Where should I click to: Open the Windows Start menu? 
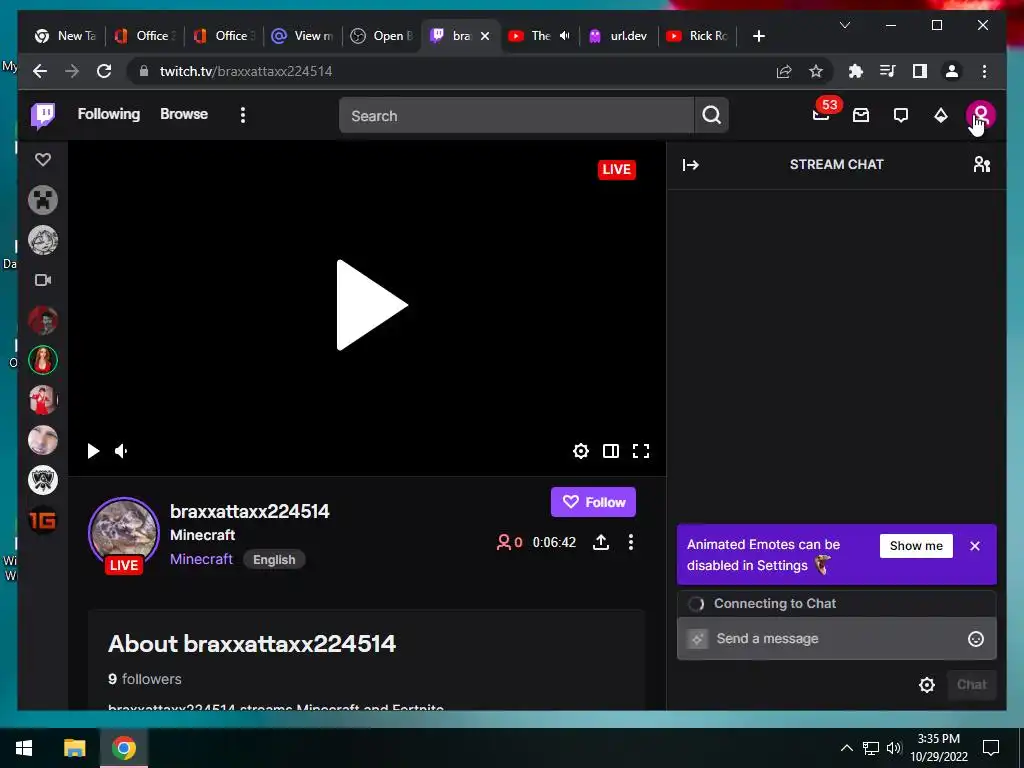point(24,748)
